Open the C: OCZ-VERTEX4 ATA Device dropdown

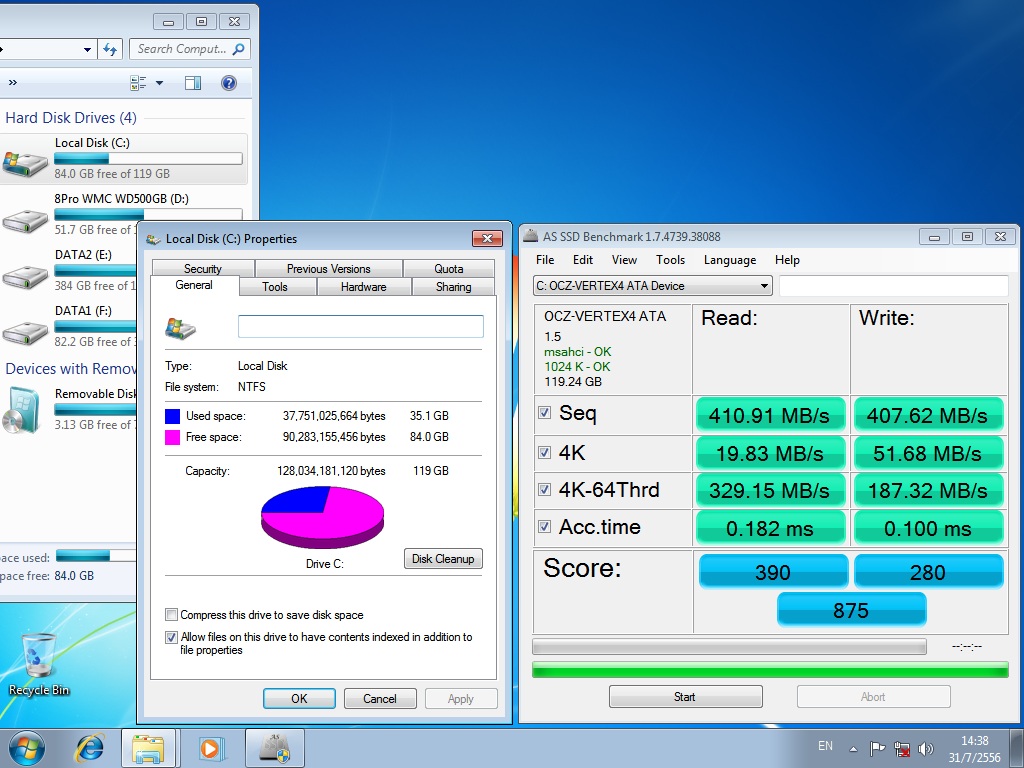click(653, 285)
